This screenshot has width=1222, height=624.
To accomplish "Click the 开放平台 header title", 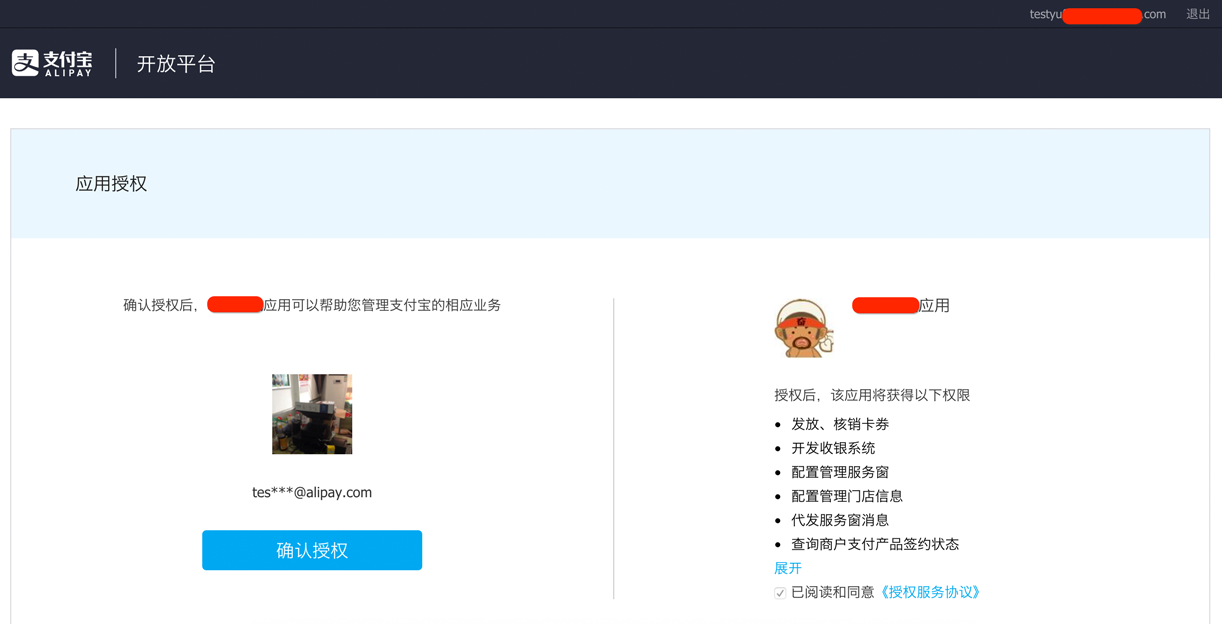I will coord(176,63).
